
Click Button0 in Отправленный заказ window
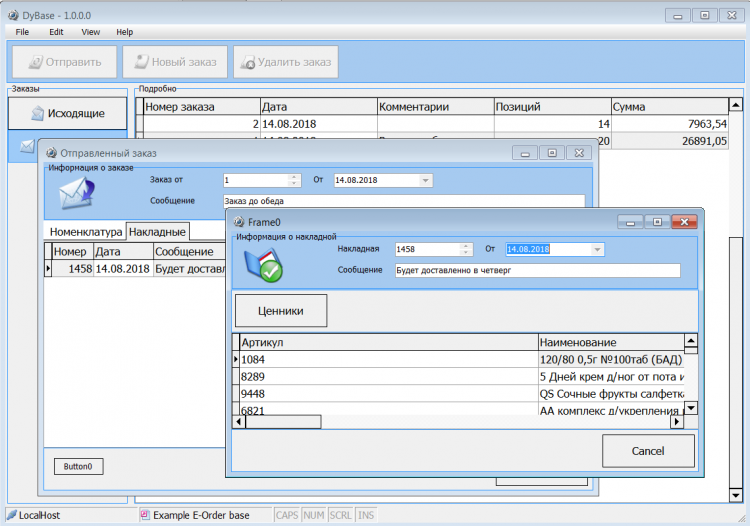(78, 466)
